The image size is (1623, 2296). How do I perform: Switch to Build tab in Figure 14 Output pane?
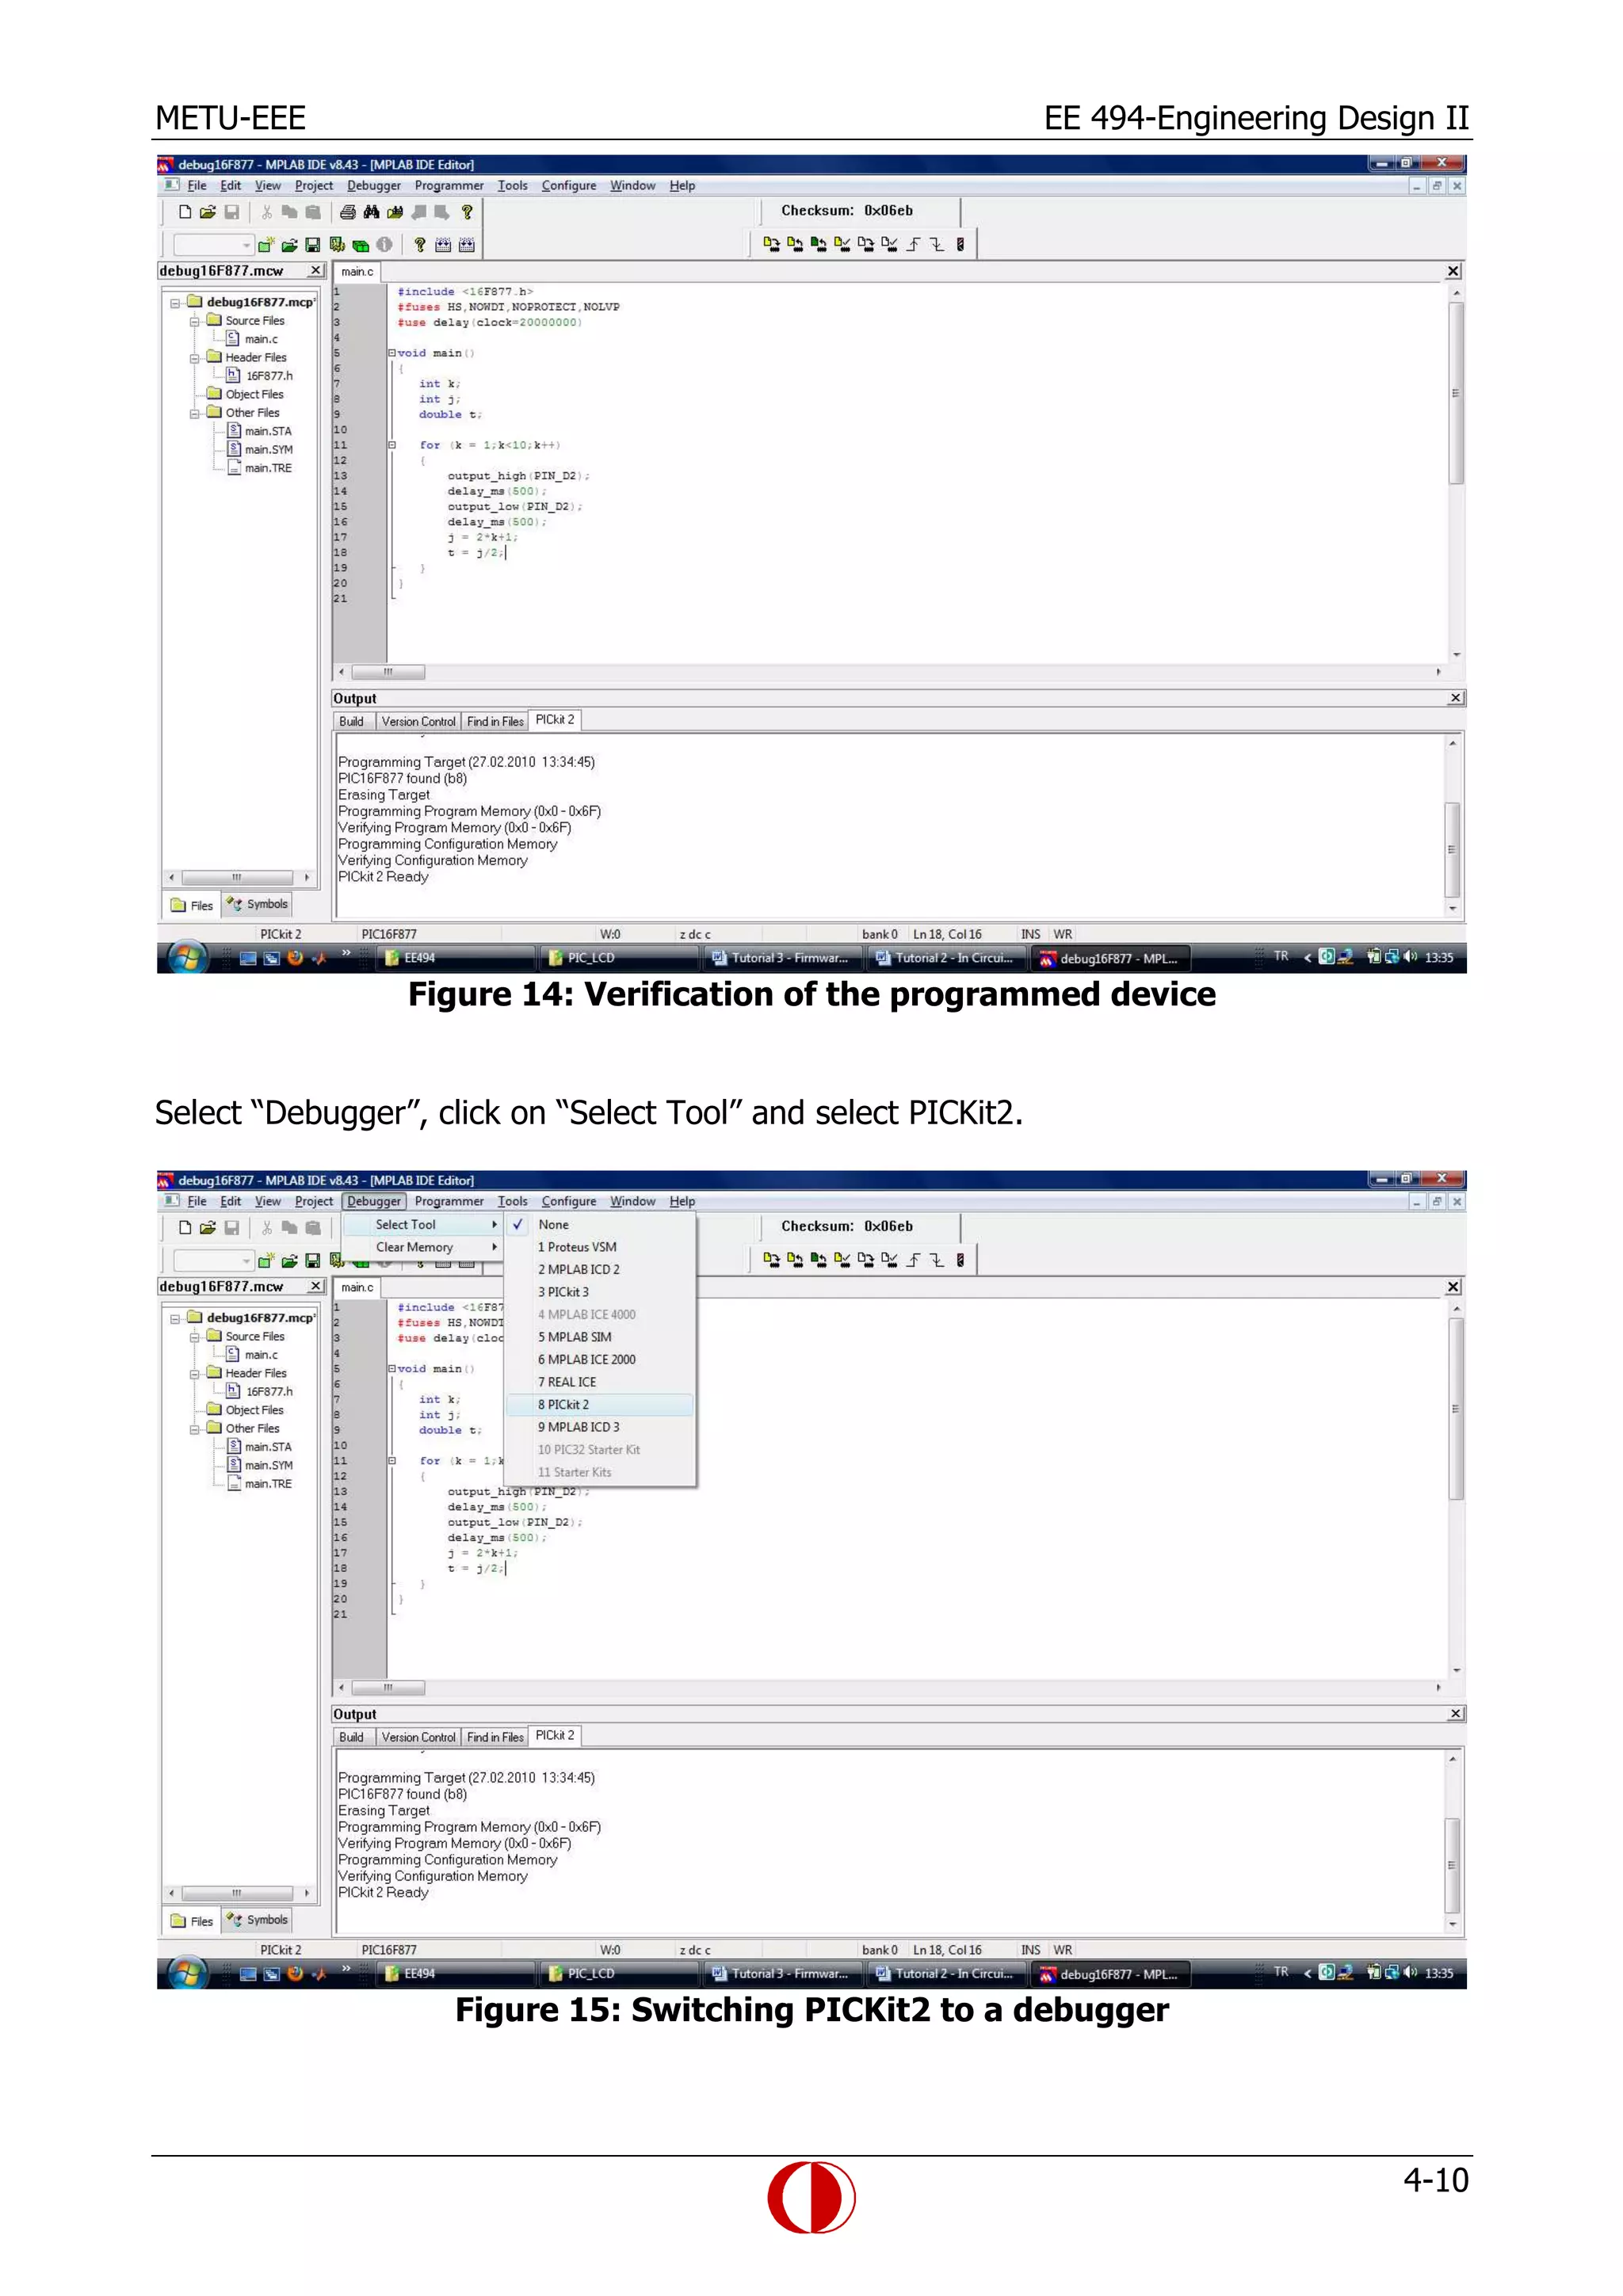[x=352, y=722]
